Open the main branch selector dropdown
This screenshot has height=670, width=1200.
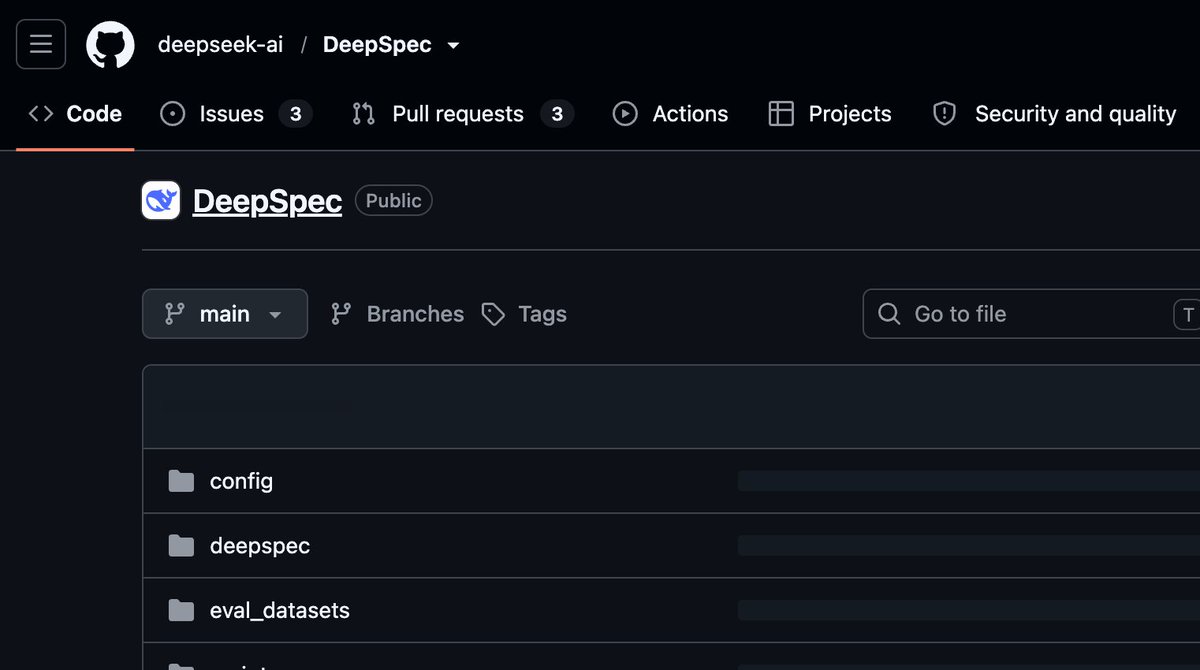point(225,314)
